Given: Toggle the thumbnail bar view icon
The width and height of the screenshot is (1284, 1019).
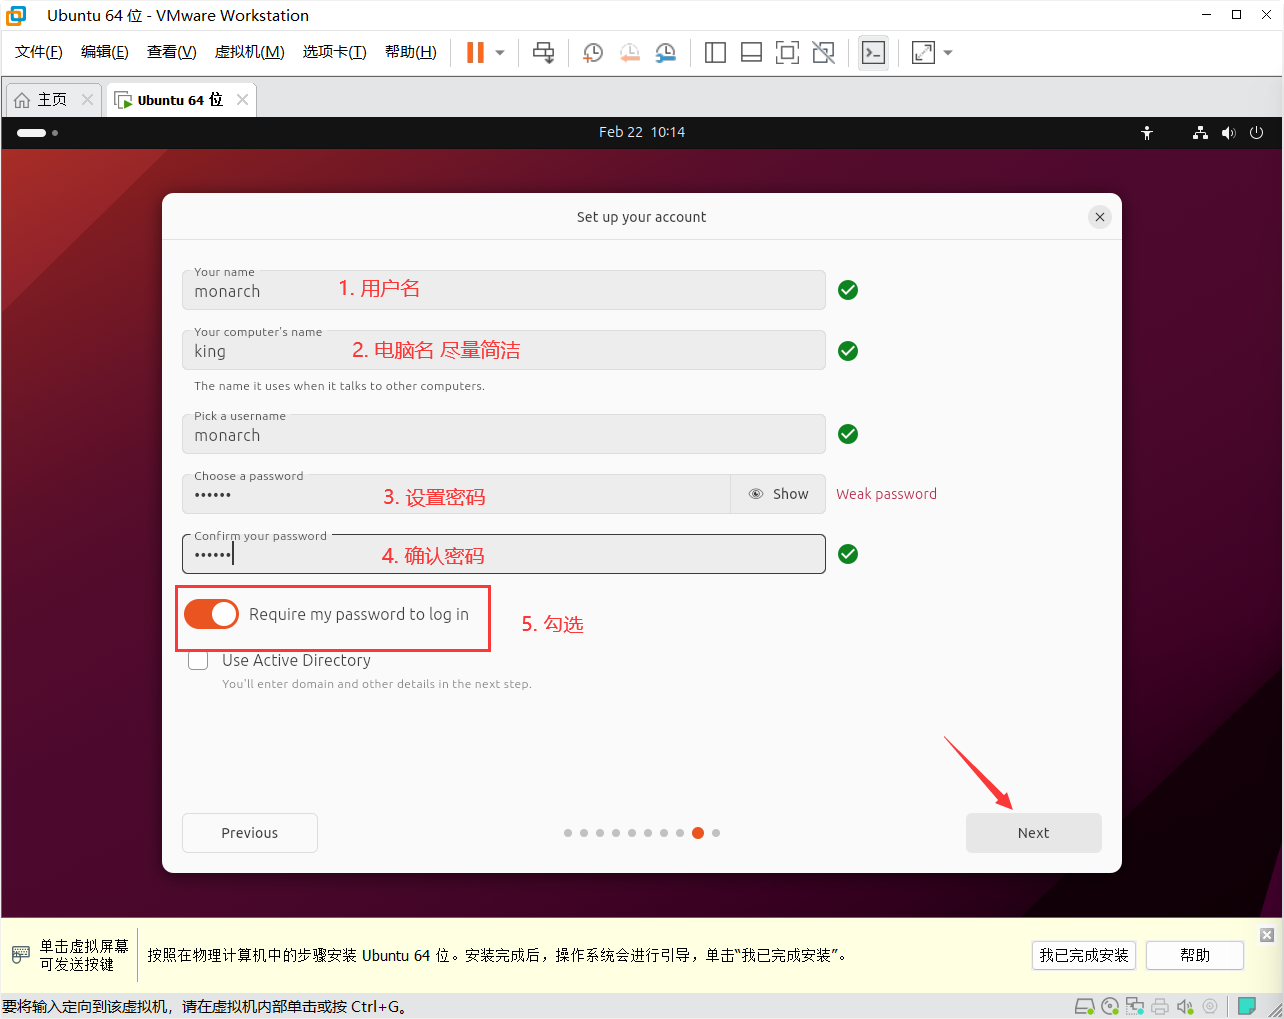Looking at the screenshot, I should [751, 53].
